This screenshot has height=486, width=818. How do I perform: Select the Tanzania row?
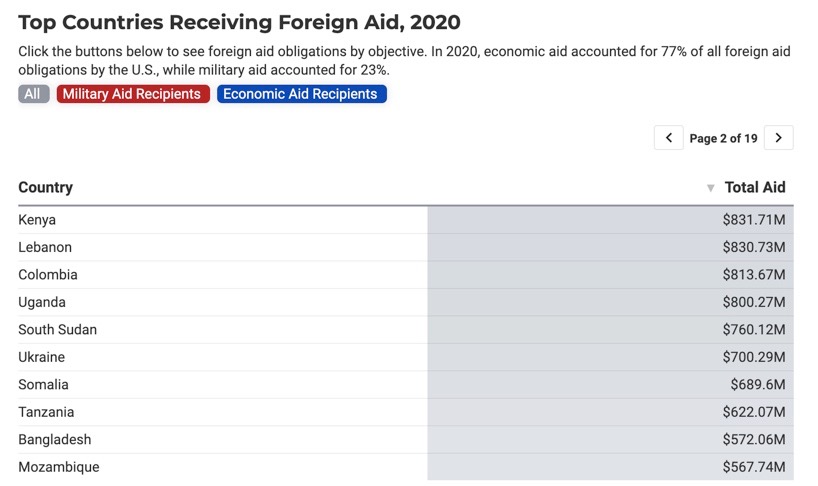[x=406, y=412]
